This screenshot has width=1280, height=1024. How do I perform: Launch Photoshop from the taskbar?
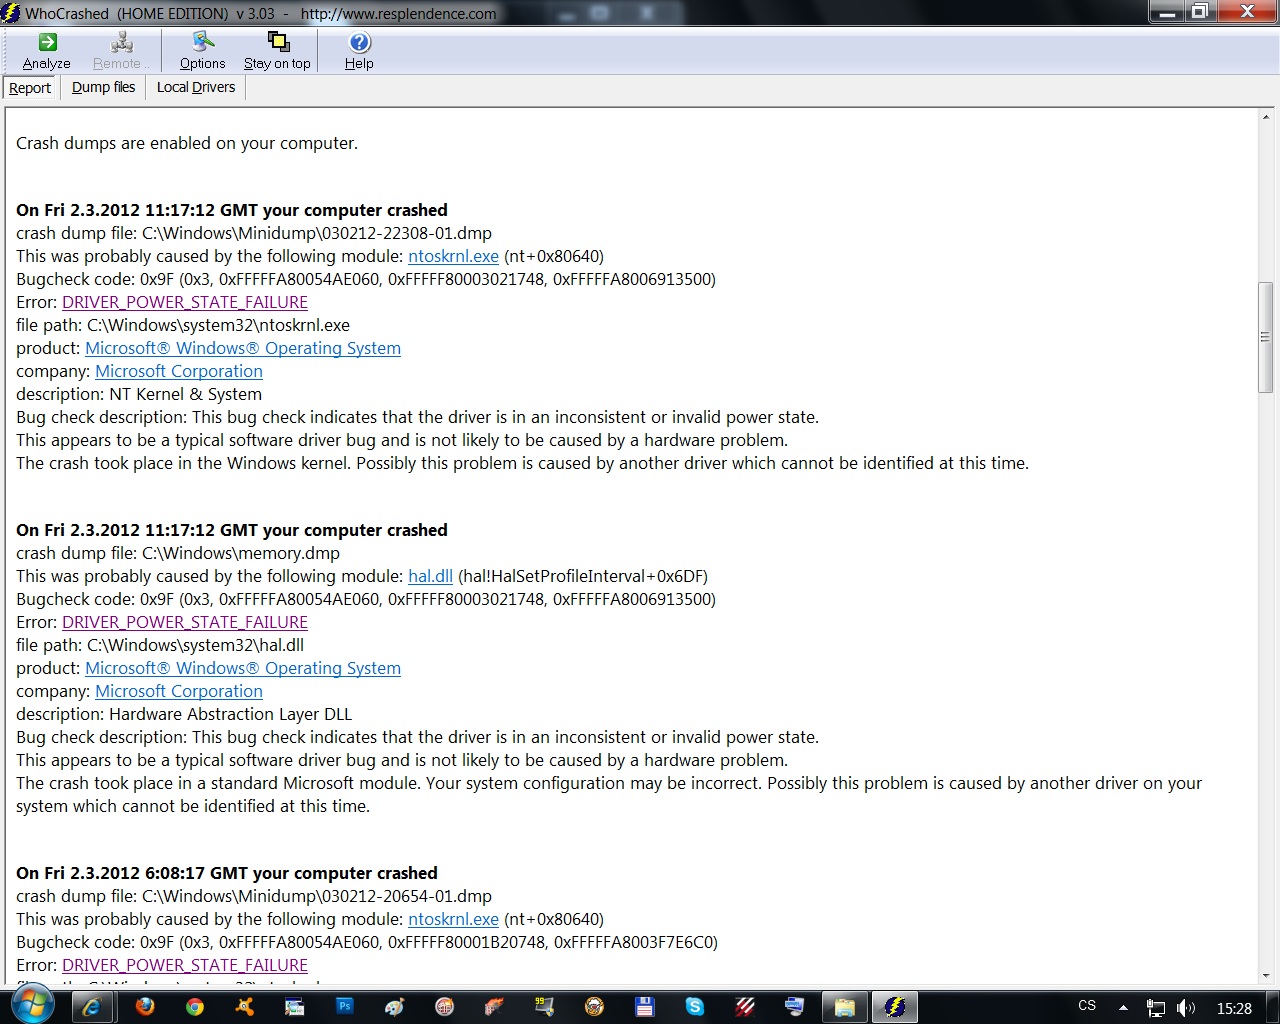pos(345,1007)
